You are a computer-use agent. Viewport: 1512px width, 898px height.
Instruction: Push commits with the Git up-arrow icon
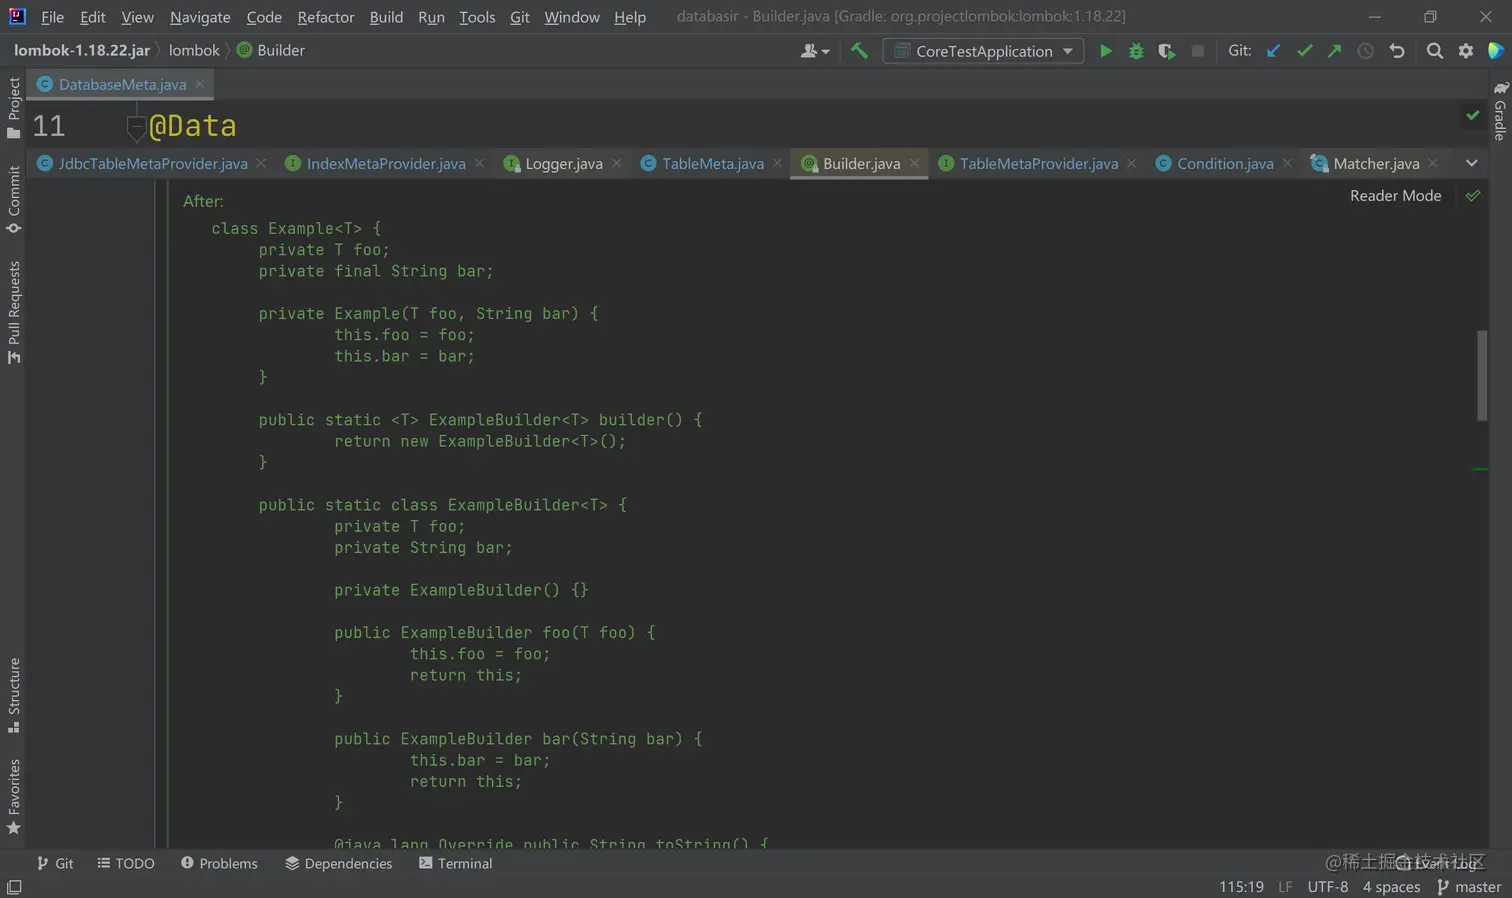coord(1334,51)
